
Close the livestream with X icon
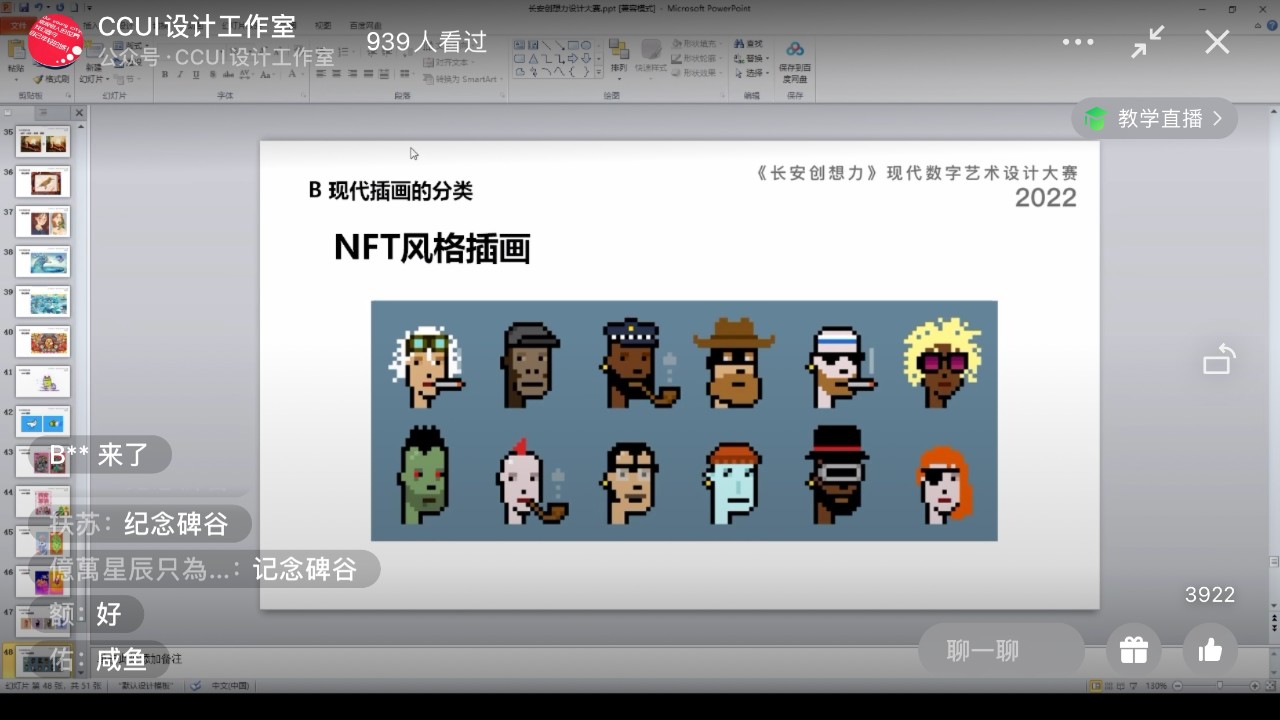point(1217,42)
